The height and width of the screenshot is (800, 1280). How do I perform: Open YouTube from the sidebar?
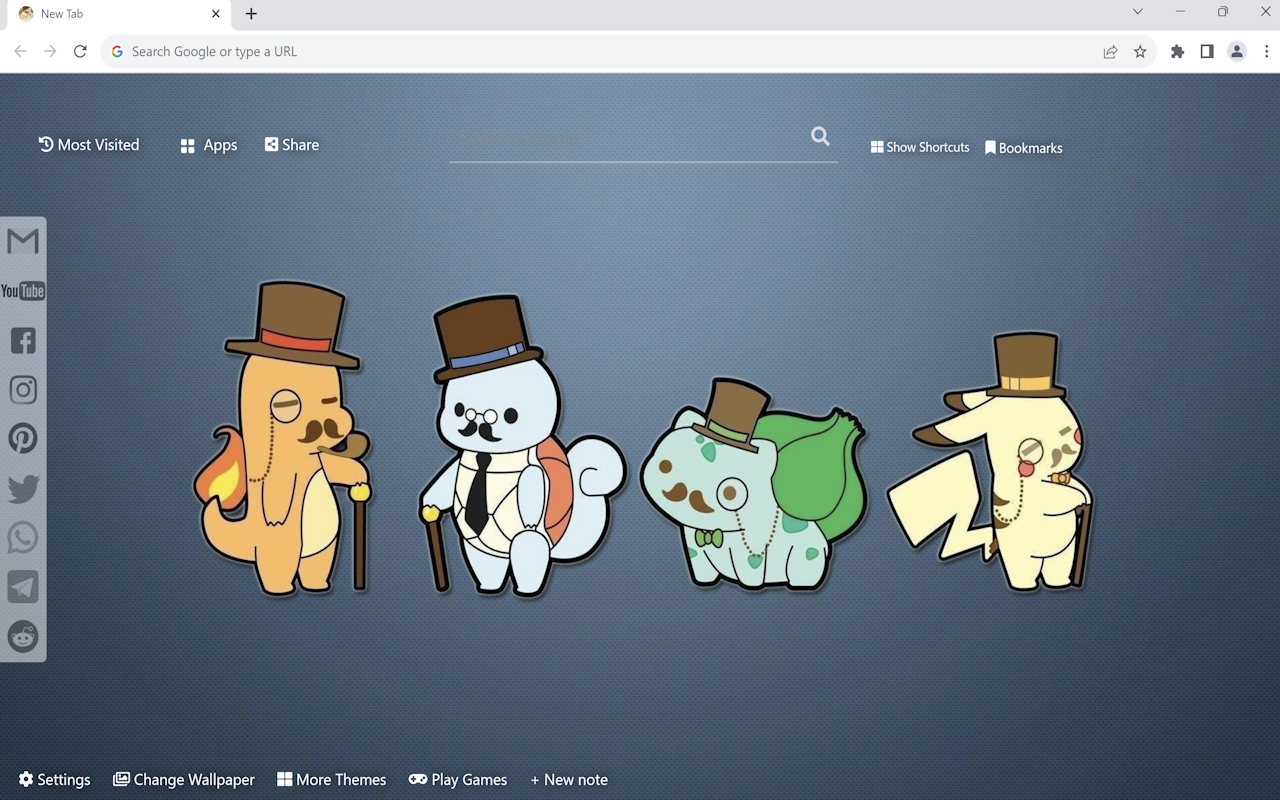[23, 291]
